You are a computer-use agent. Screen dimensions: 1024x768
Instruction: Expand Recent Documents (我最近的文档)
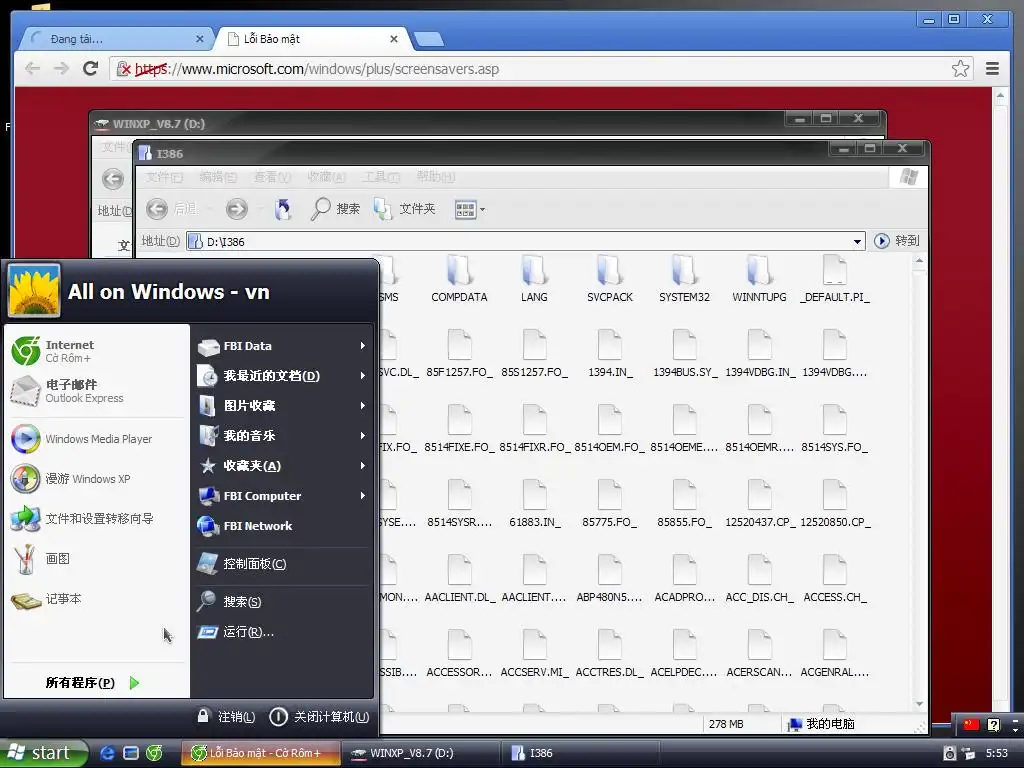pos(283,376)
